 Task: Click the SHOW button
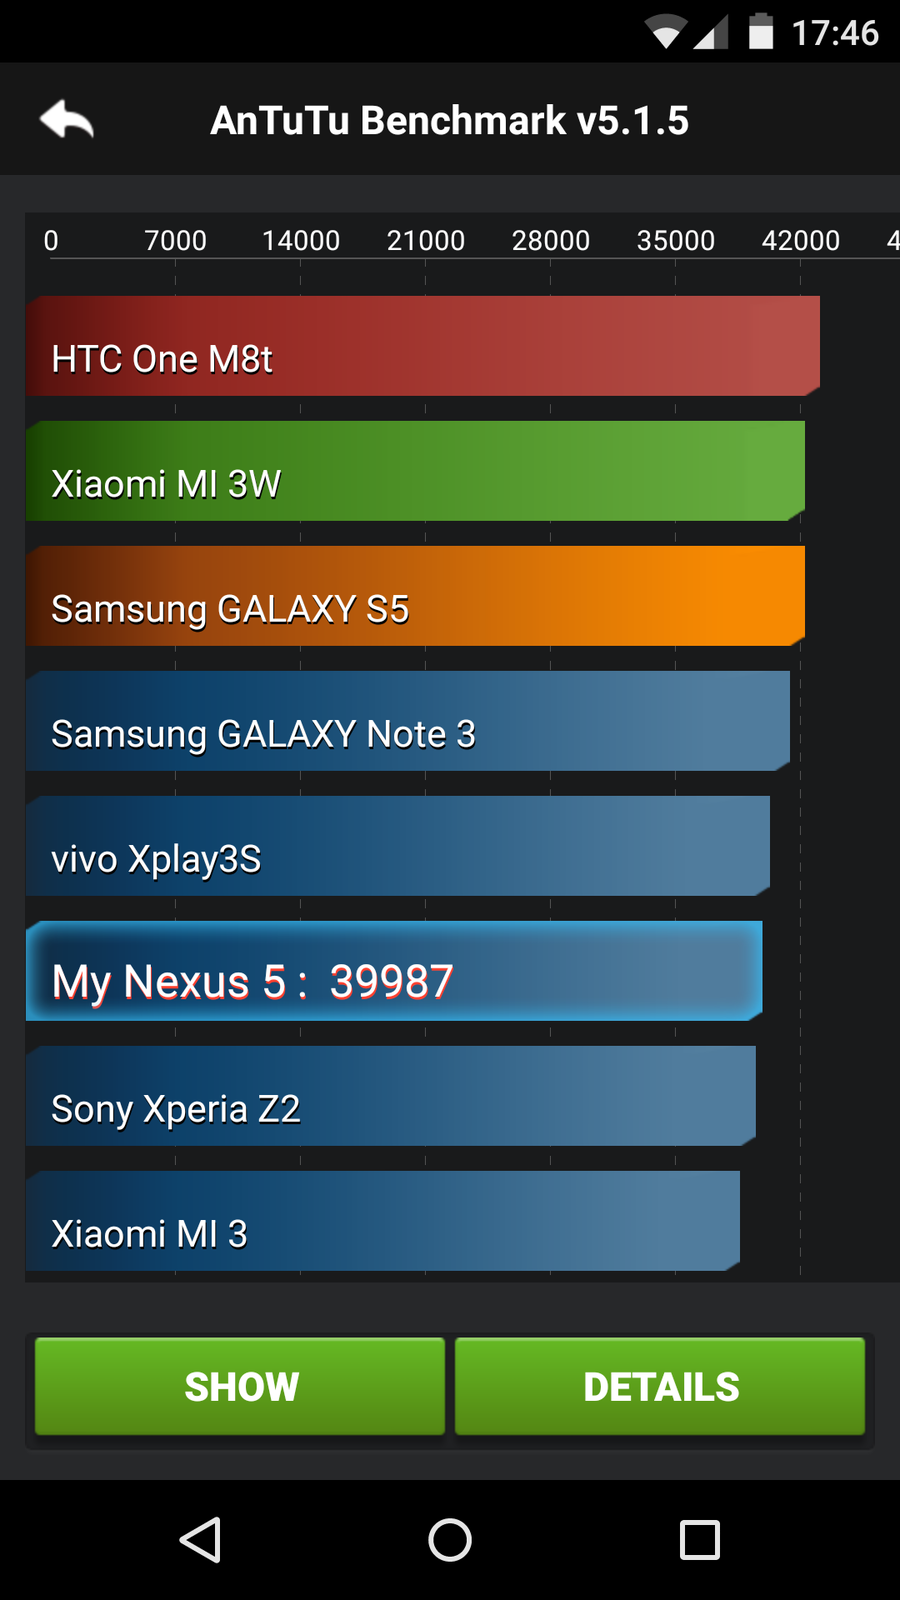point(240,1386)
